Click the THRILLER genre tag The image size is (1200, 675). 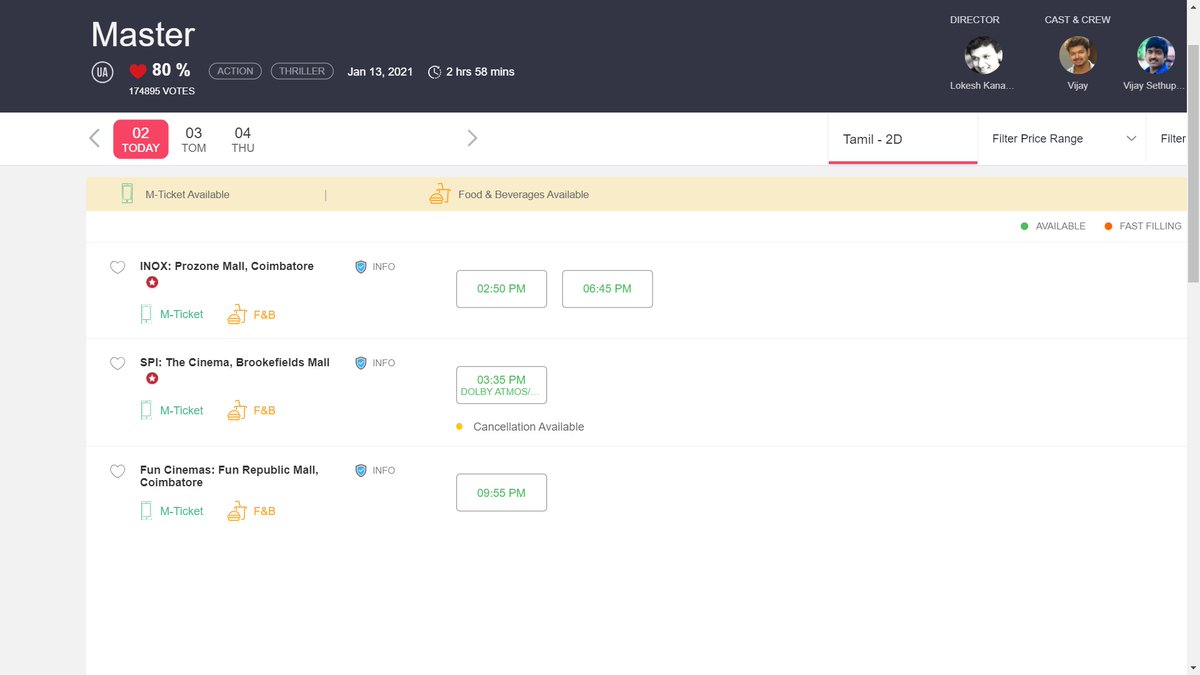click(302, 71)
